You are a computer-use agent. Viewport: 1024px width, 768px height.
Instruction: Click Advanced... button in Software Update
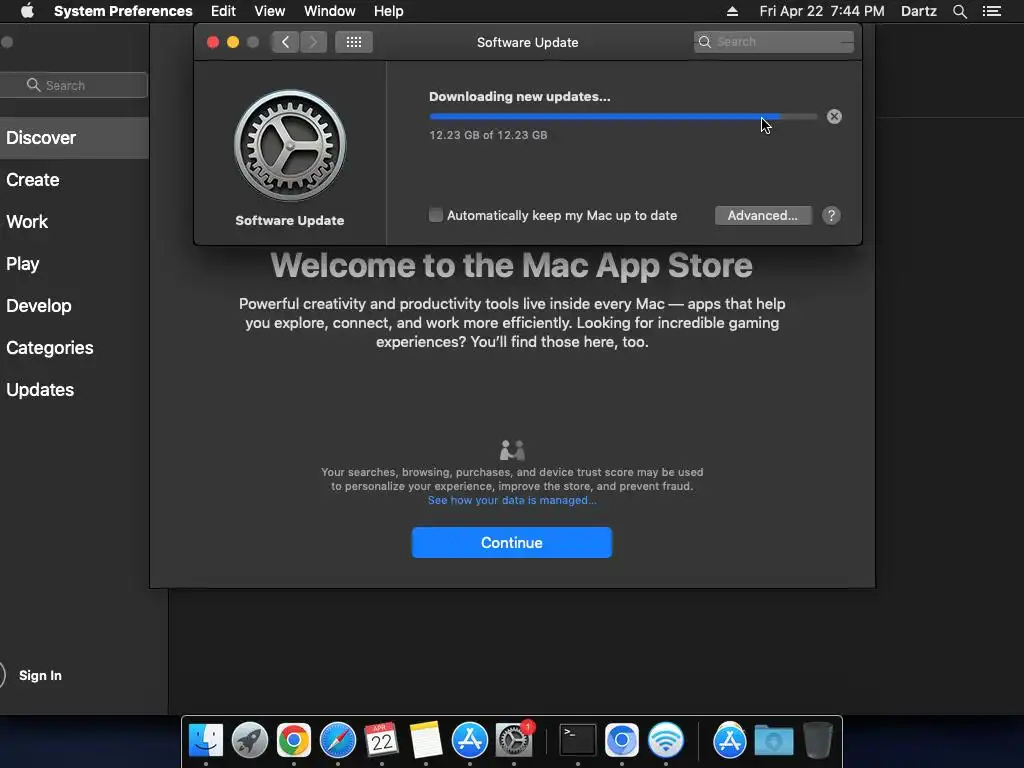763,216
